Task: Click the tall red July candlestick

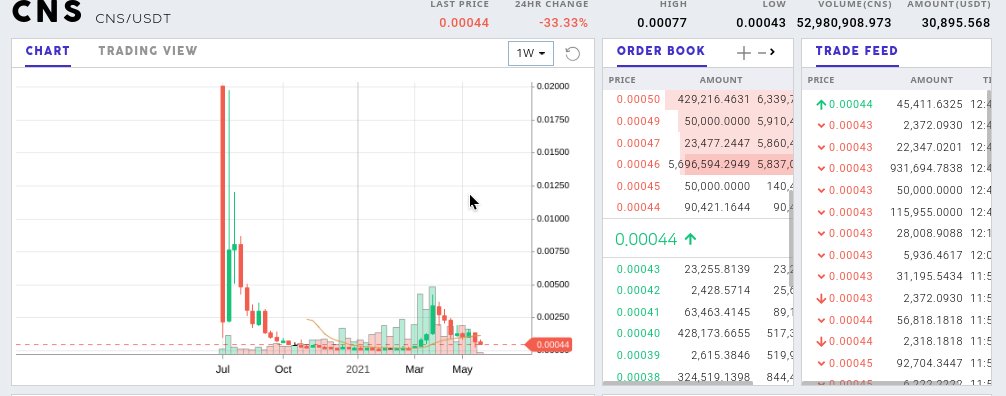Action: [223, 203]
